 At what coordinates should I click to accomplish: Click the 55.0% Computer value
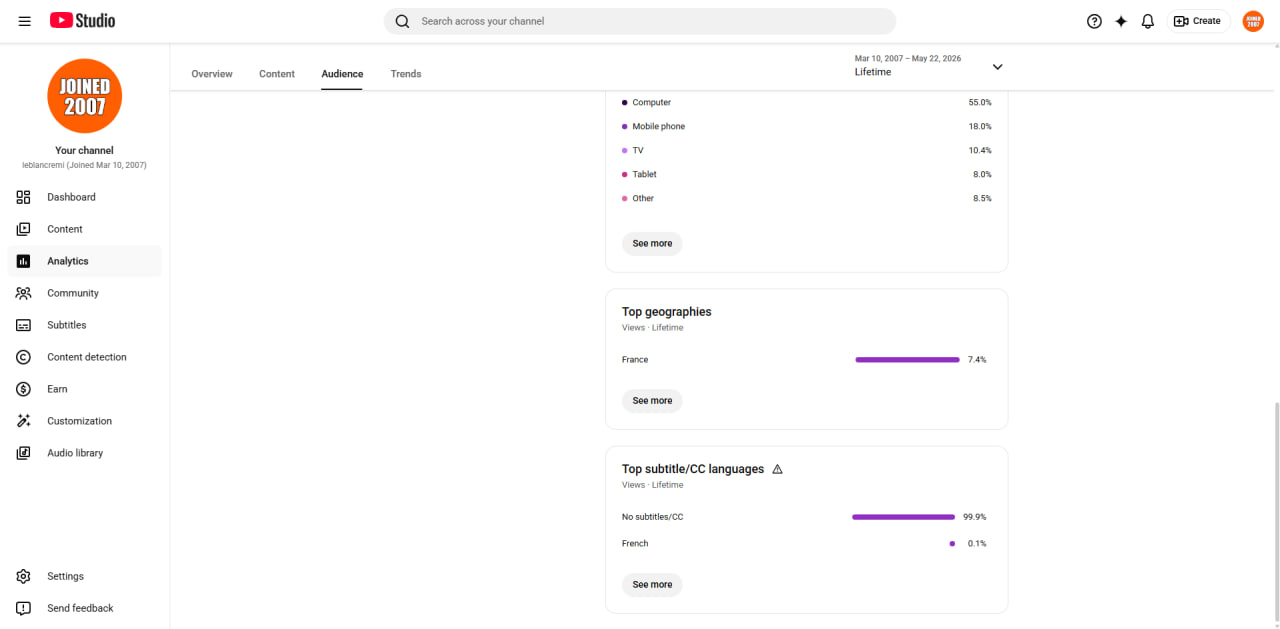[x=980, y=102]
